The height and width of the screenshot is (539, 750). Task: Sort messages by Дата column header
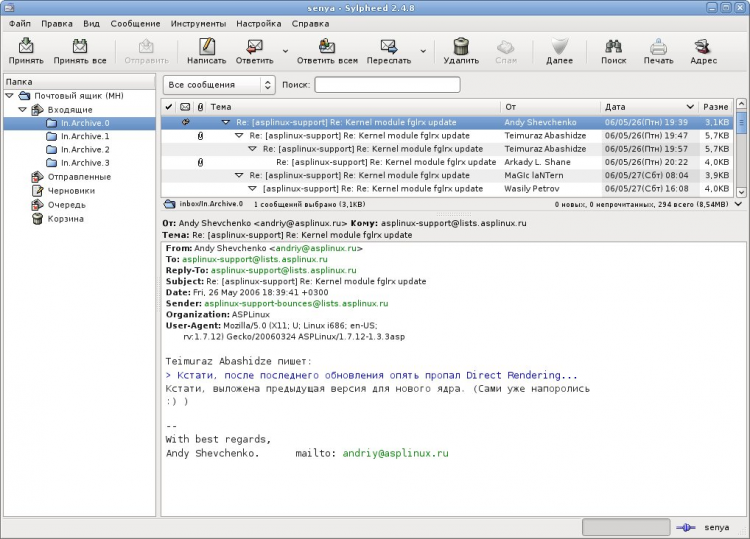tap(648, 106)
